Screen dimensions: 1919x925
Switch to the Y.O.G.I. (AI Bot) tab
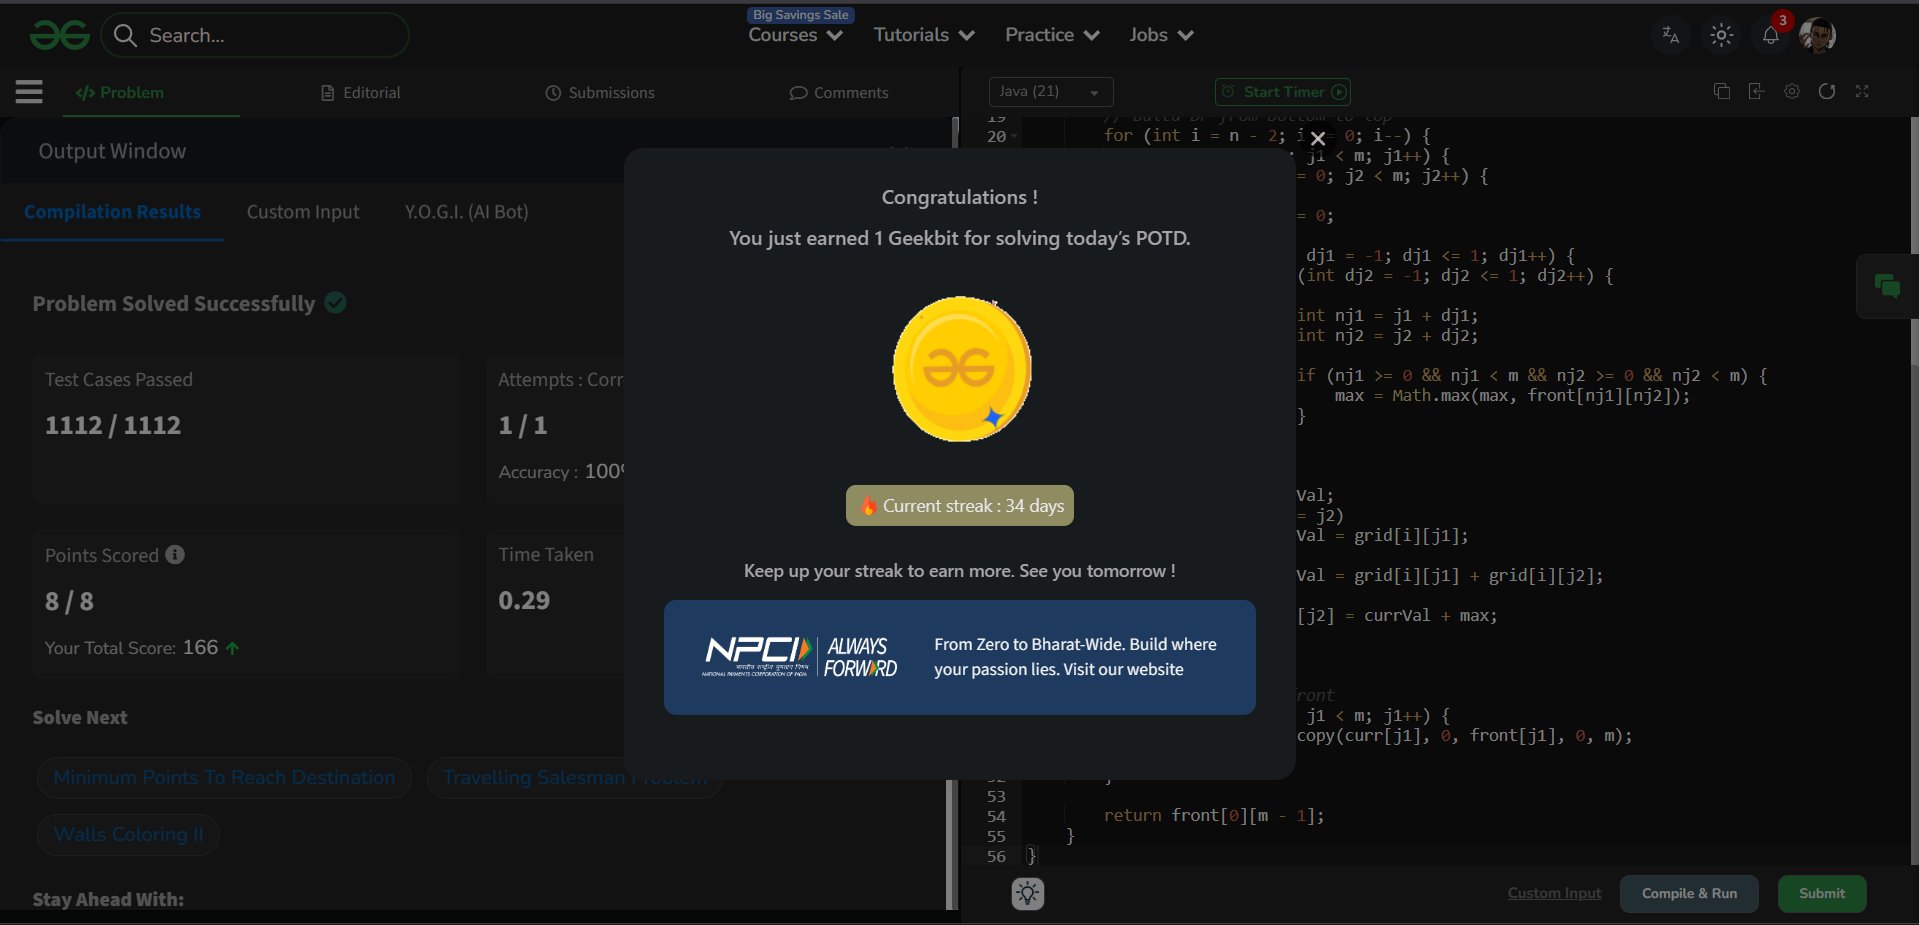tap(466, 212)
